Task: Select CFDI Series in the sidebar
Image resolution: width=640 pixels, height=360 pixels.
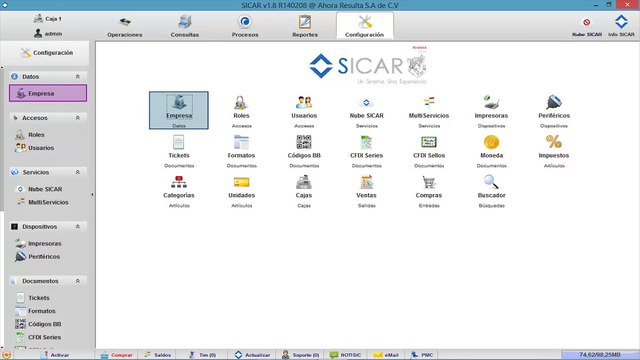Action: click(x=38, y=337)
